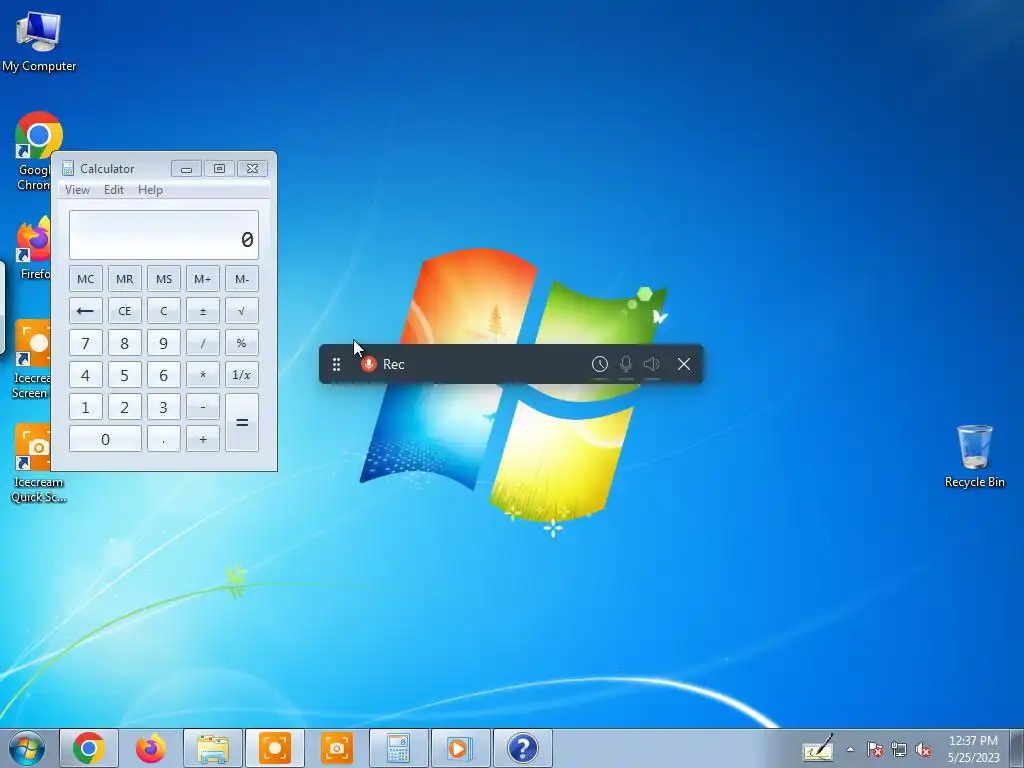This screenshot has height=768, width=1024.
Task: Click the equals (=) key
Action: tap(242, 423)
